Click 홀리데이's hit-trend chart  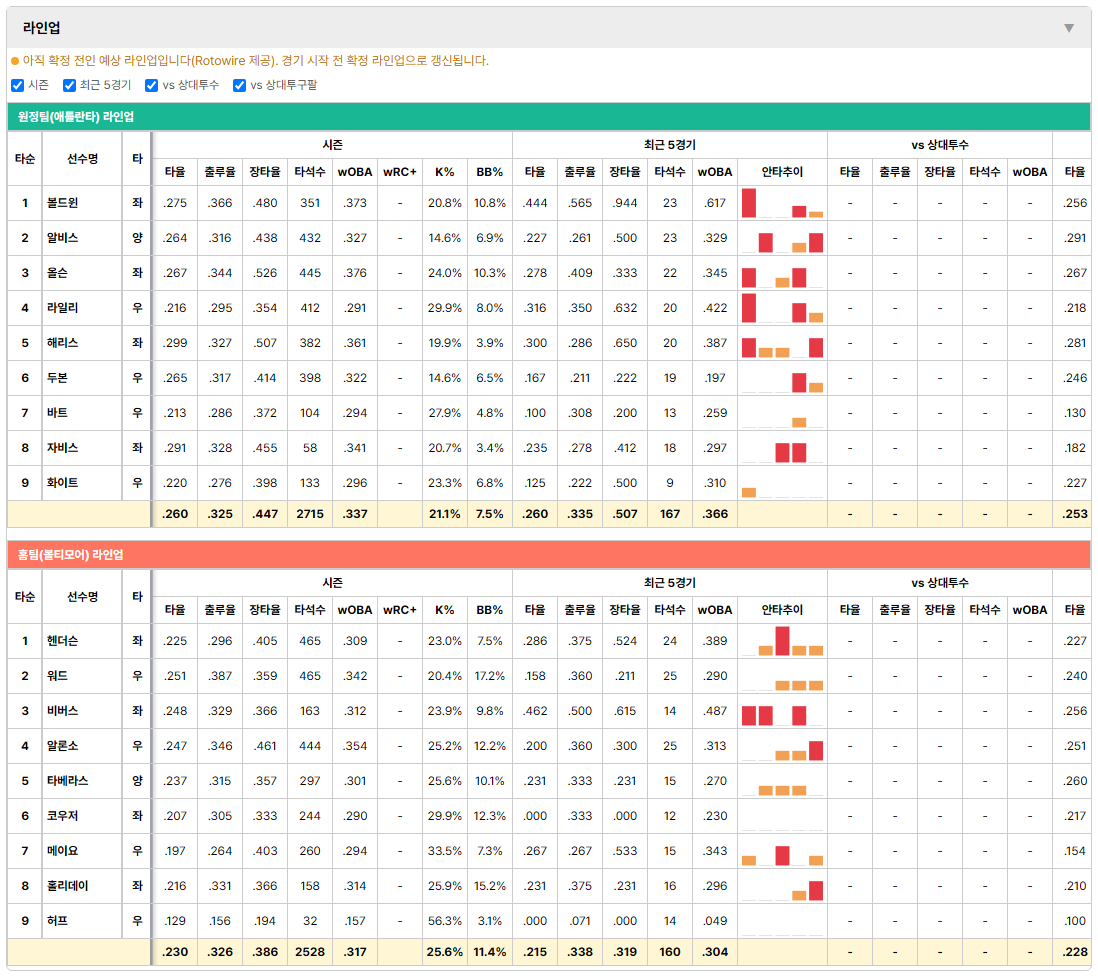coord(782,886)
